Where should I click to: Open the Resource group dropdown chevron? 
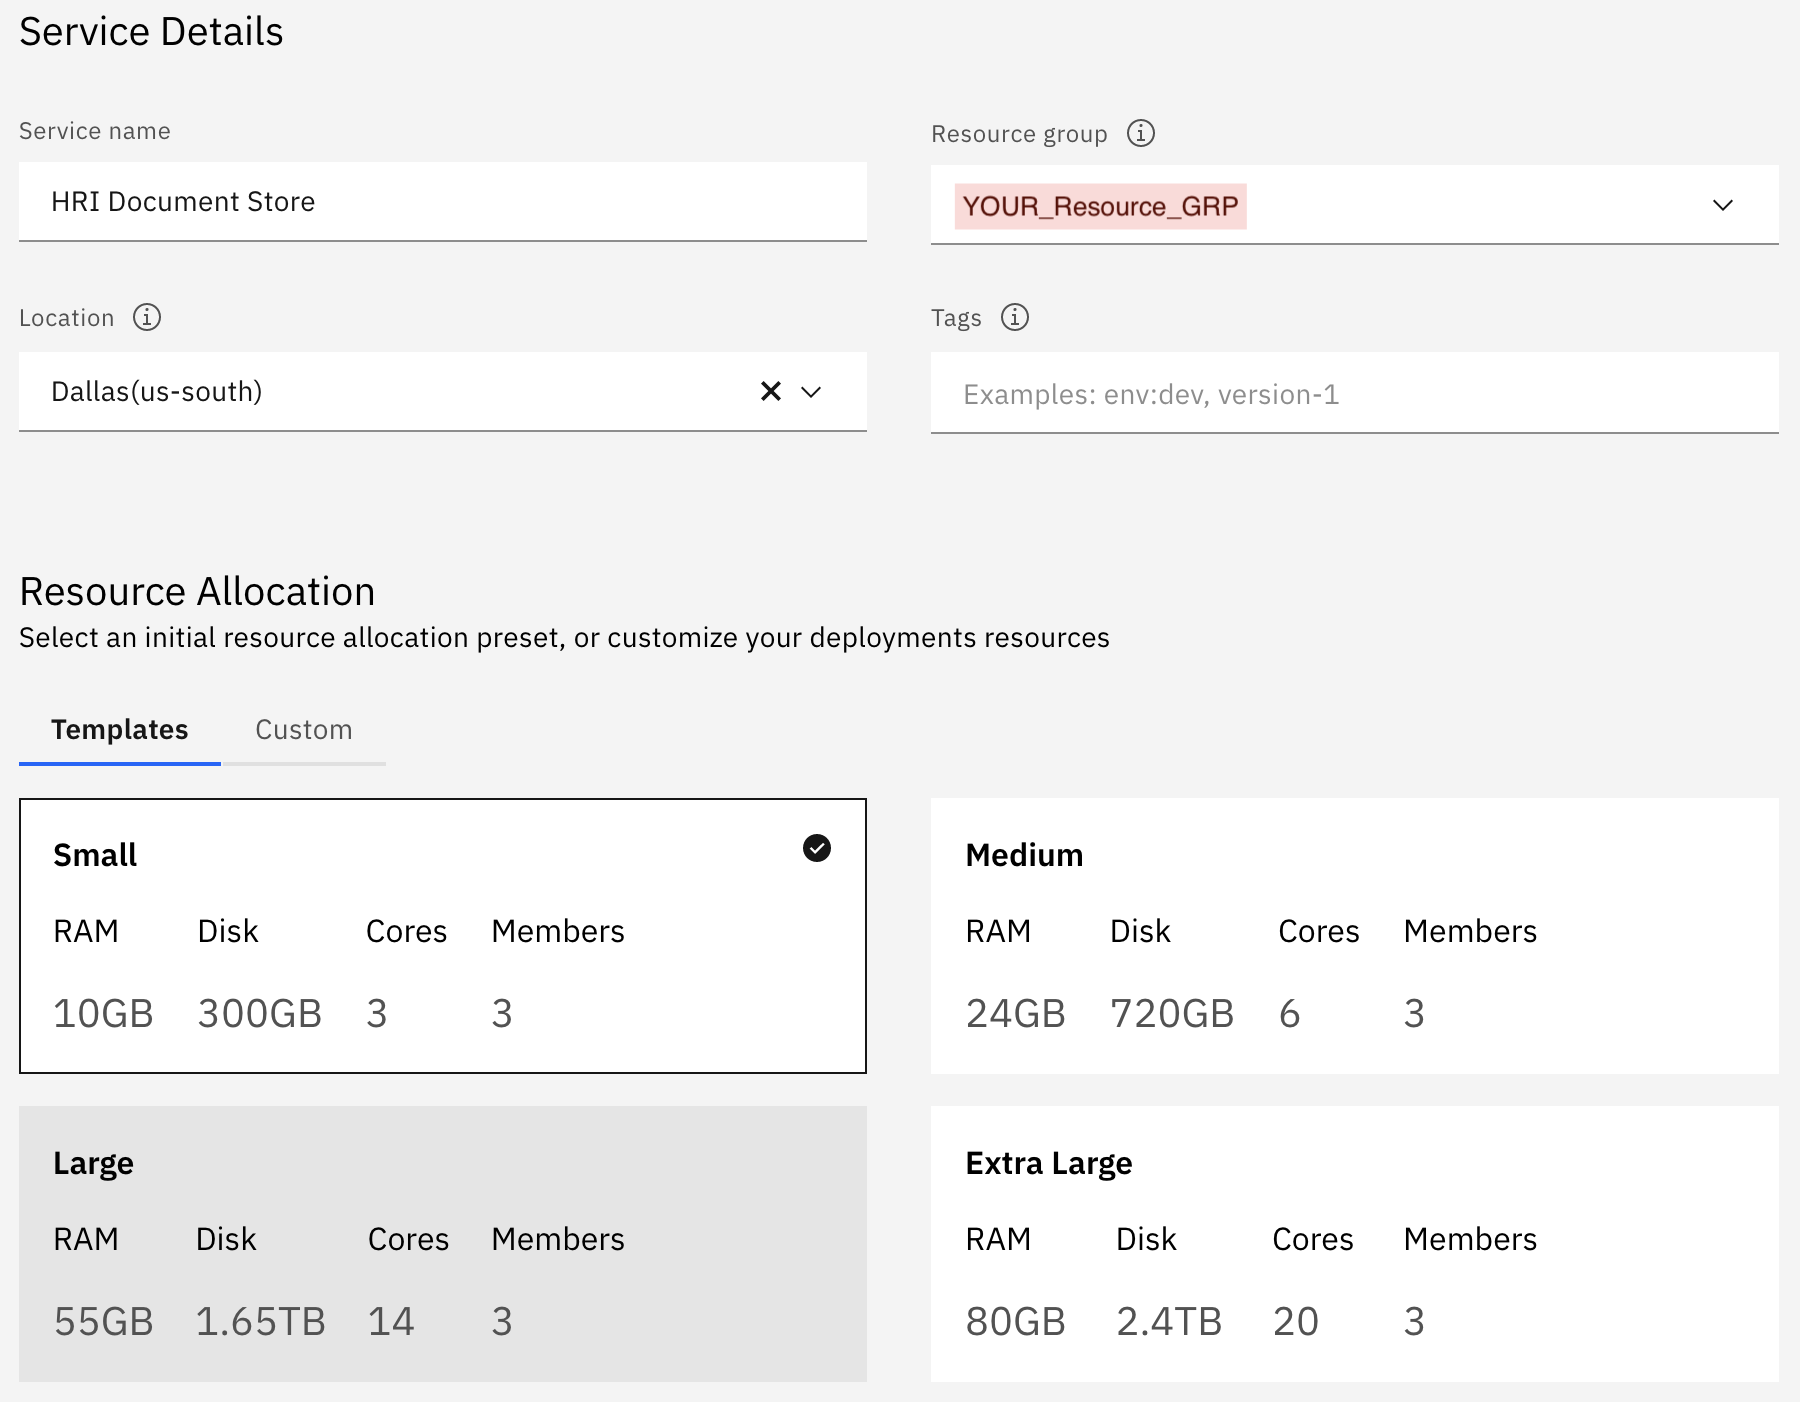tap(1722, 205)
